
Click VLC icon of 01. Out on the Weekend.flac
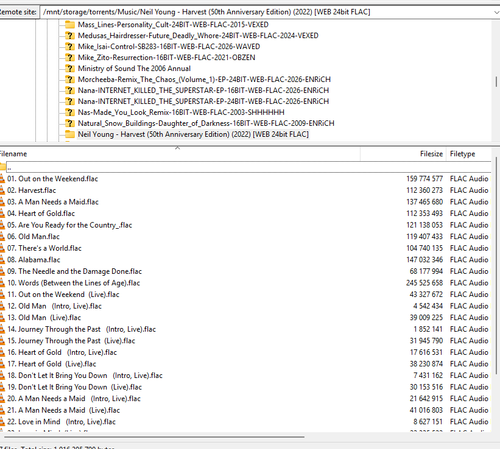click(x=2, y=179)
